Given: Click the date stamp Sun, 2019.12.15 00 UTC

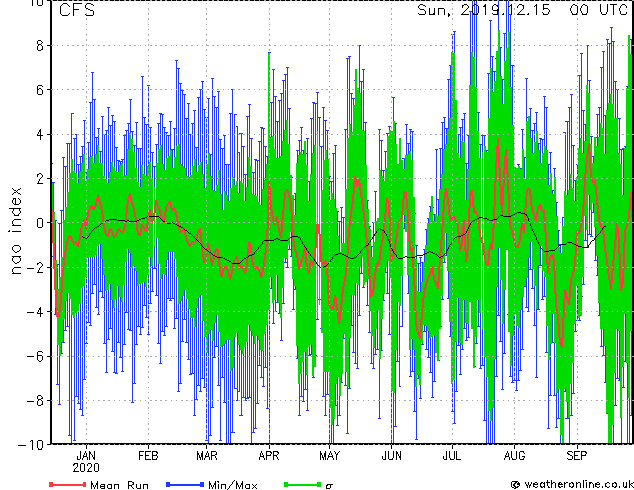Looking at the screenshot, I should coord(522,10).
